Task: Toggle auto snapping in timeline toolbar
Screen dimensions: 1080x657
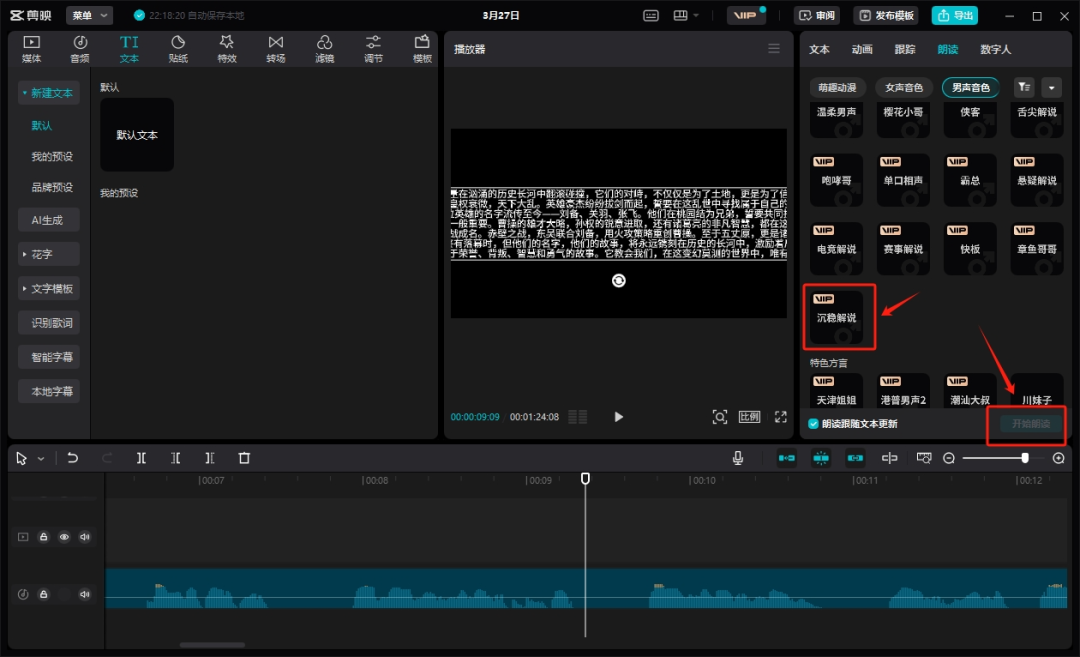Action: click(x=821, y=458)
